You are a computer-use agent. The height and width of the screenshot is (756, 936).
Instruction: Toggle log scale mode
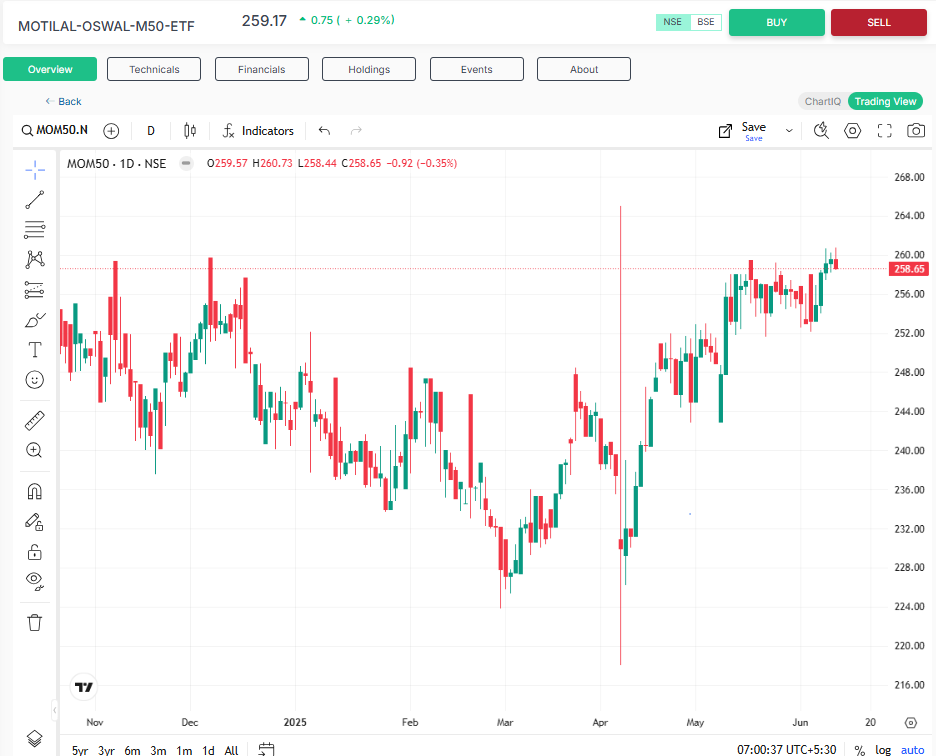(x=883, y=750)
